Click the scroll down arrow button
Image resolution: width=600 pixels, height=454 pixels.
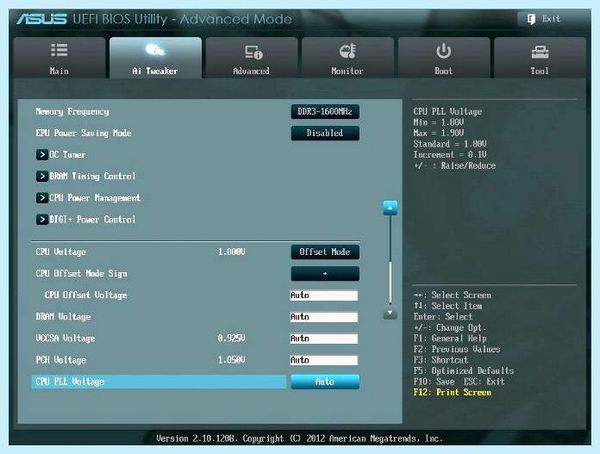pyautogui.click(x=390, y=313)
